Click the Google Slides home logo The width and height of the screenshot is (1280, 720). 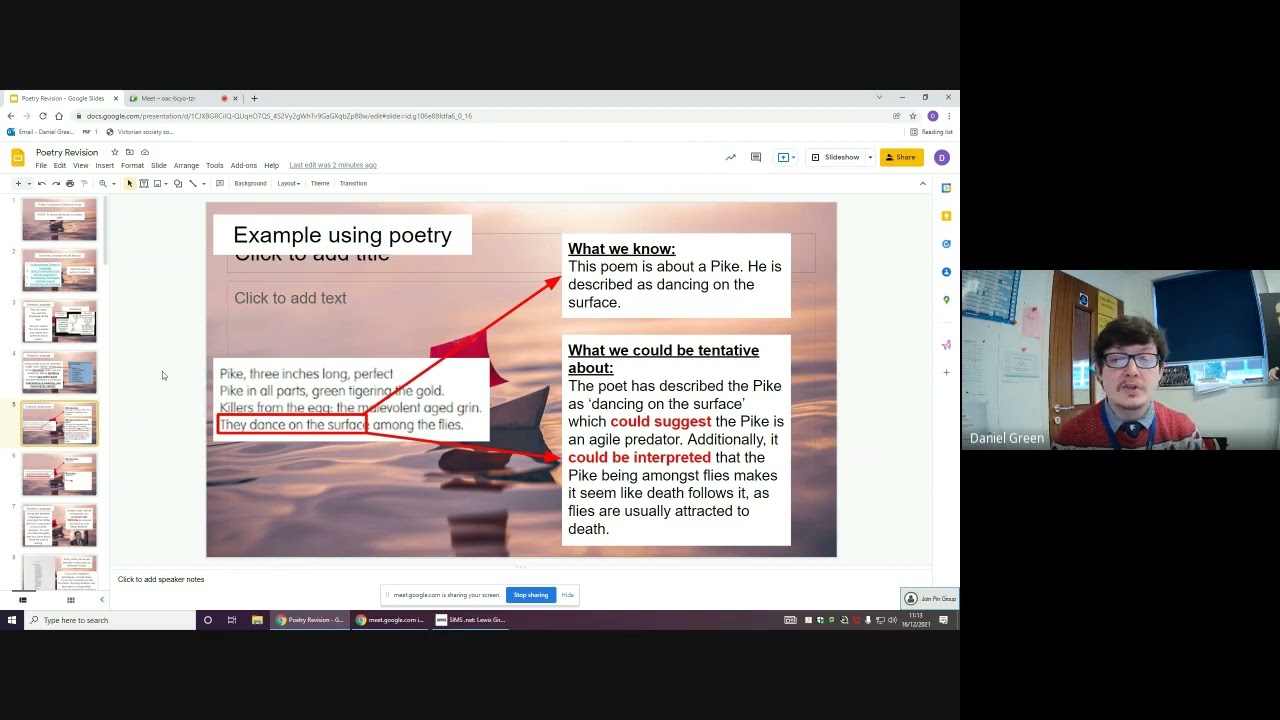[18, 157]
